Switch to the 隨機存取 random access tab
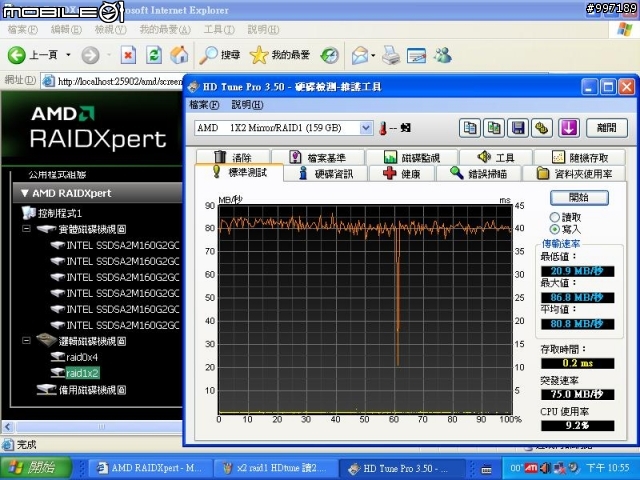The width and height of the screenshot is (640, 480). click(x=580, y=157)
